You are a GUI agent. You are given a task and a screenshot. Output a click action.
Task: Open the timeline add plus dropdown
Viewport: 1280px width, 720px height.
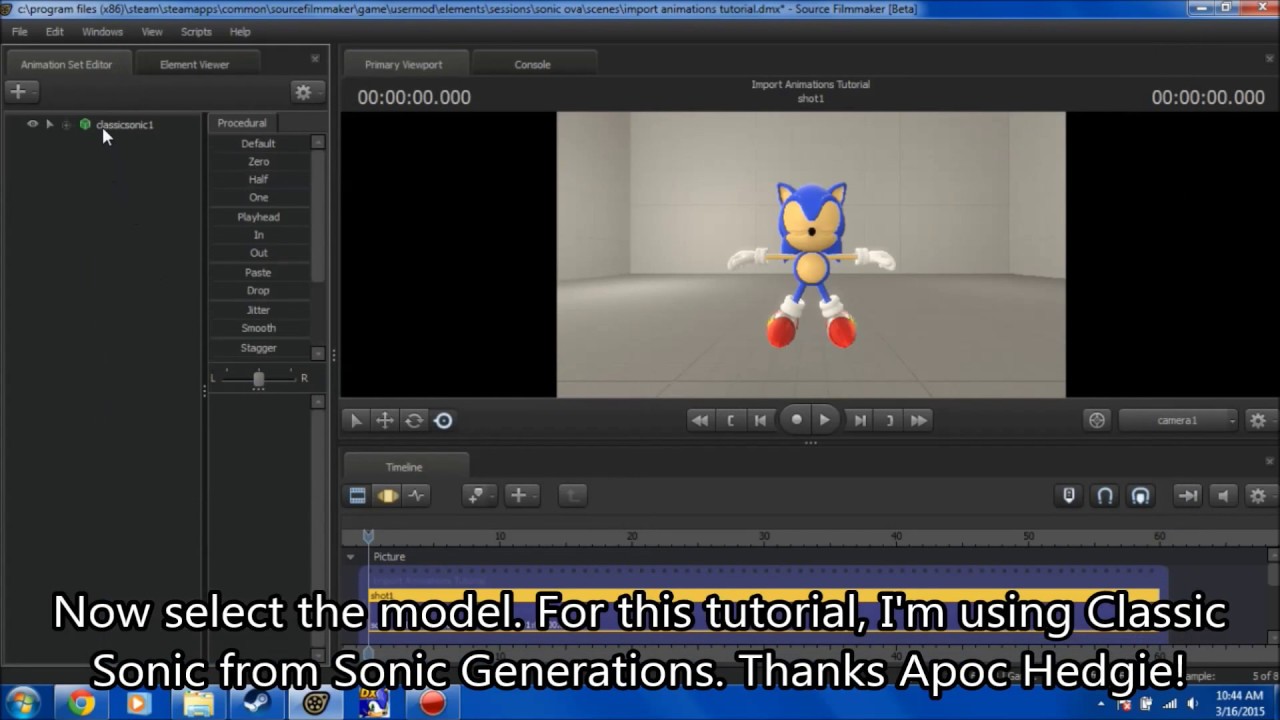point(522,495)
